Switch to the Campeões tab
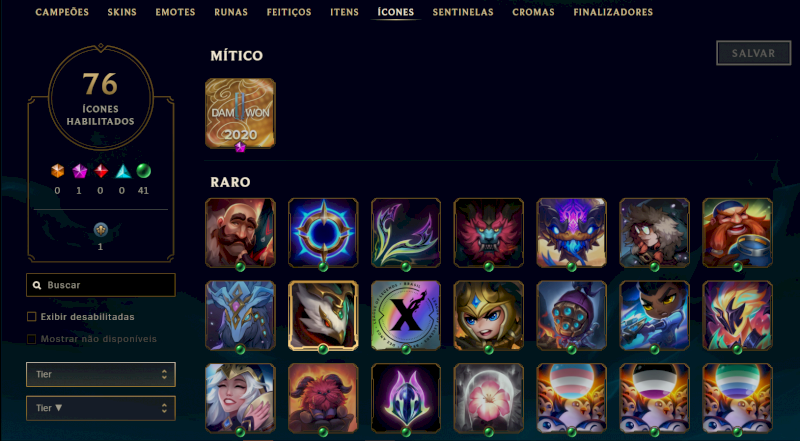Viewport: 800px width, 441px height. pyautogui.click(x=62, y=12)
